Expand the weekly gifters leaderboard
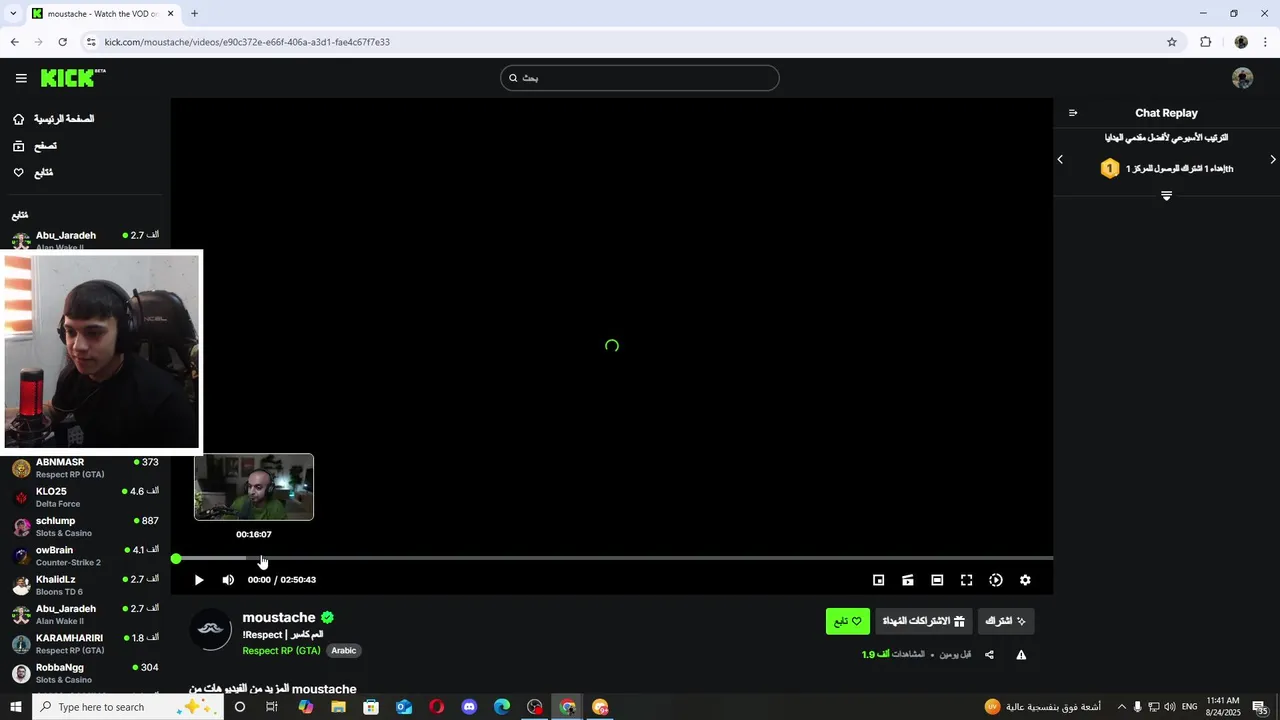The width and height of the screenshot is (1280, 720). click(x=1166, y=196)
